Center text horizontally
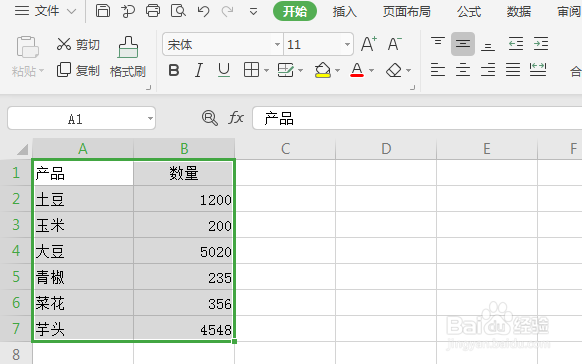 pyautogui.click(x=463, y=70)
